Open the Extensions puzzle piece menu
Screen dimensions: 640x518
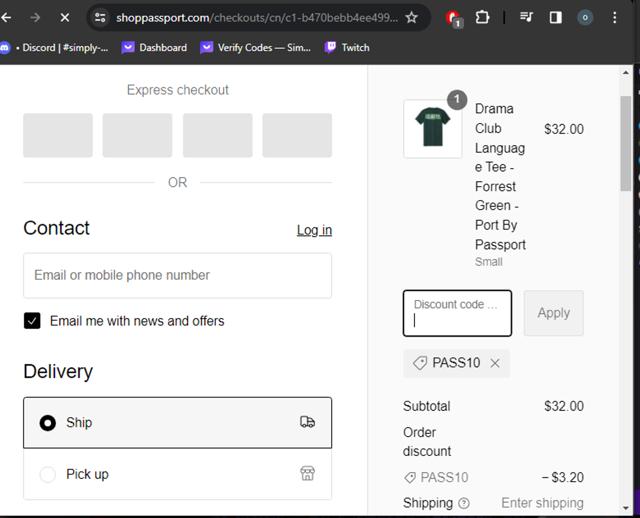[x=482, y=18]
